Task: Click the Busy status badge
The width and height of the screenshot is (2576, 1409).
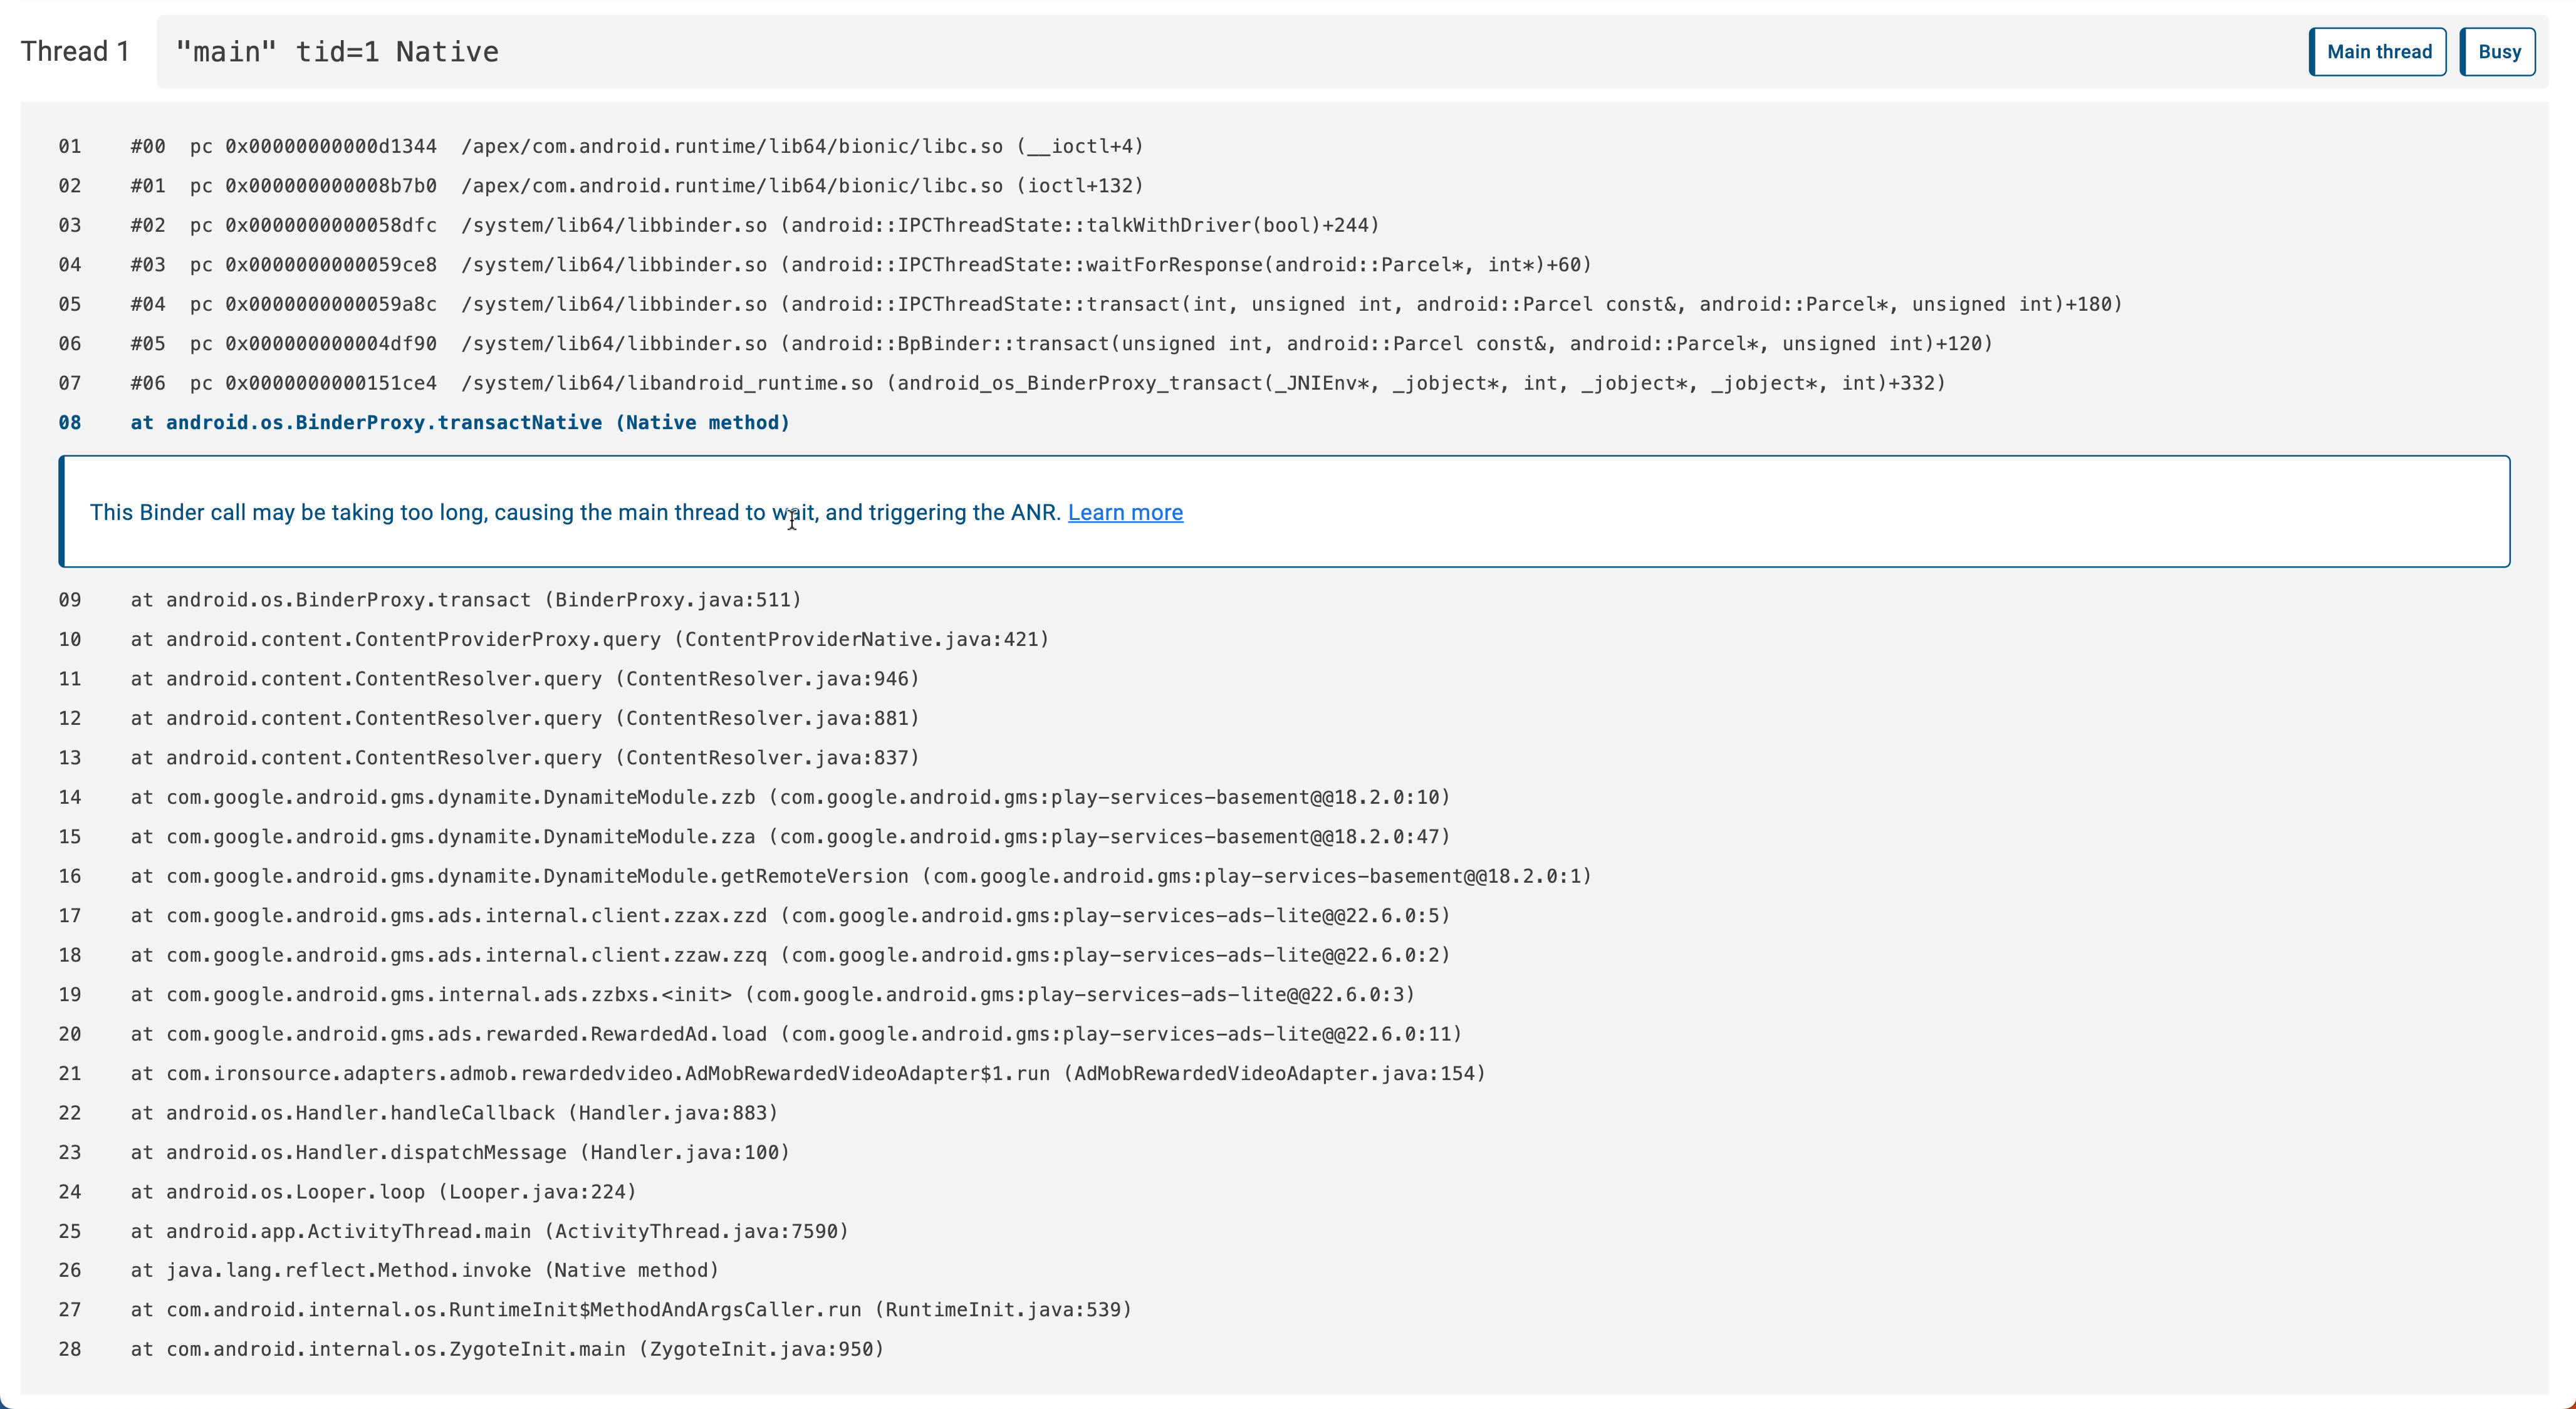Action: click(x=2498, y=52)
